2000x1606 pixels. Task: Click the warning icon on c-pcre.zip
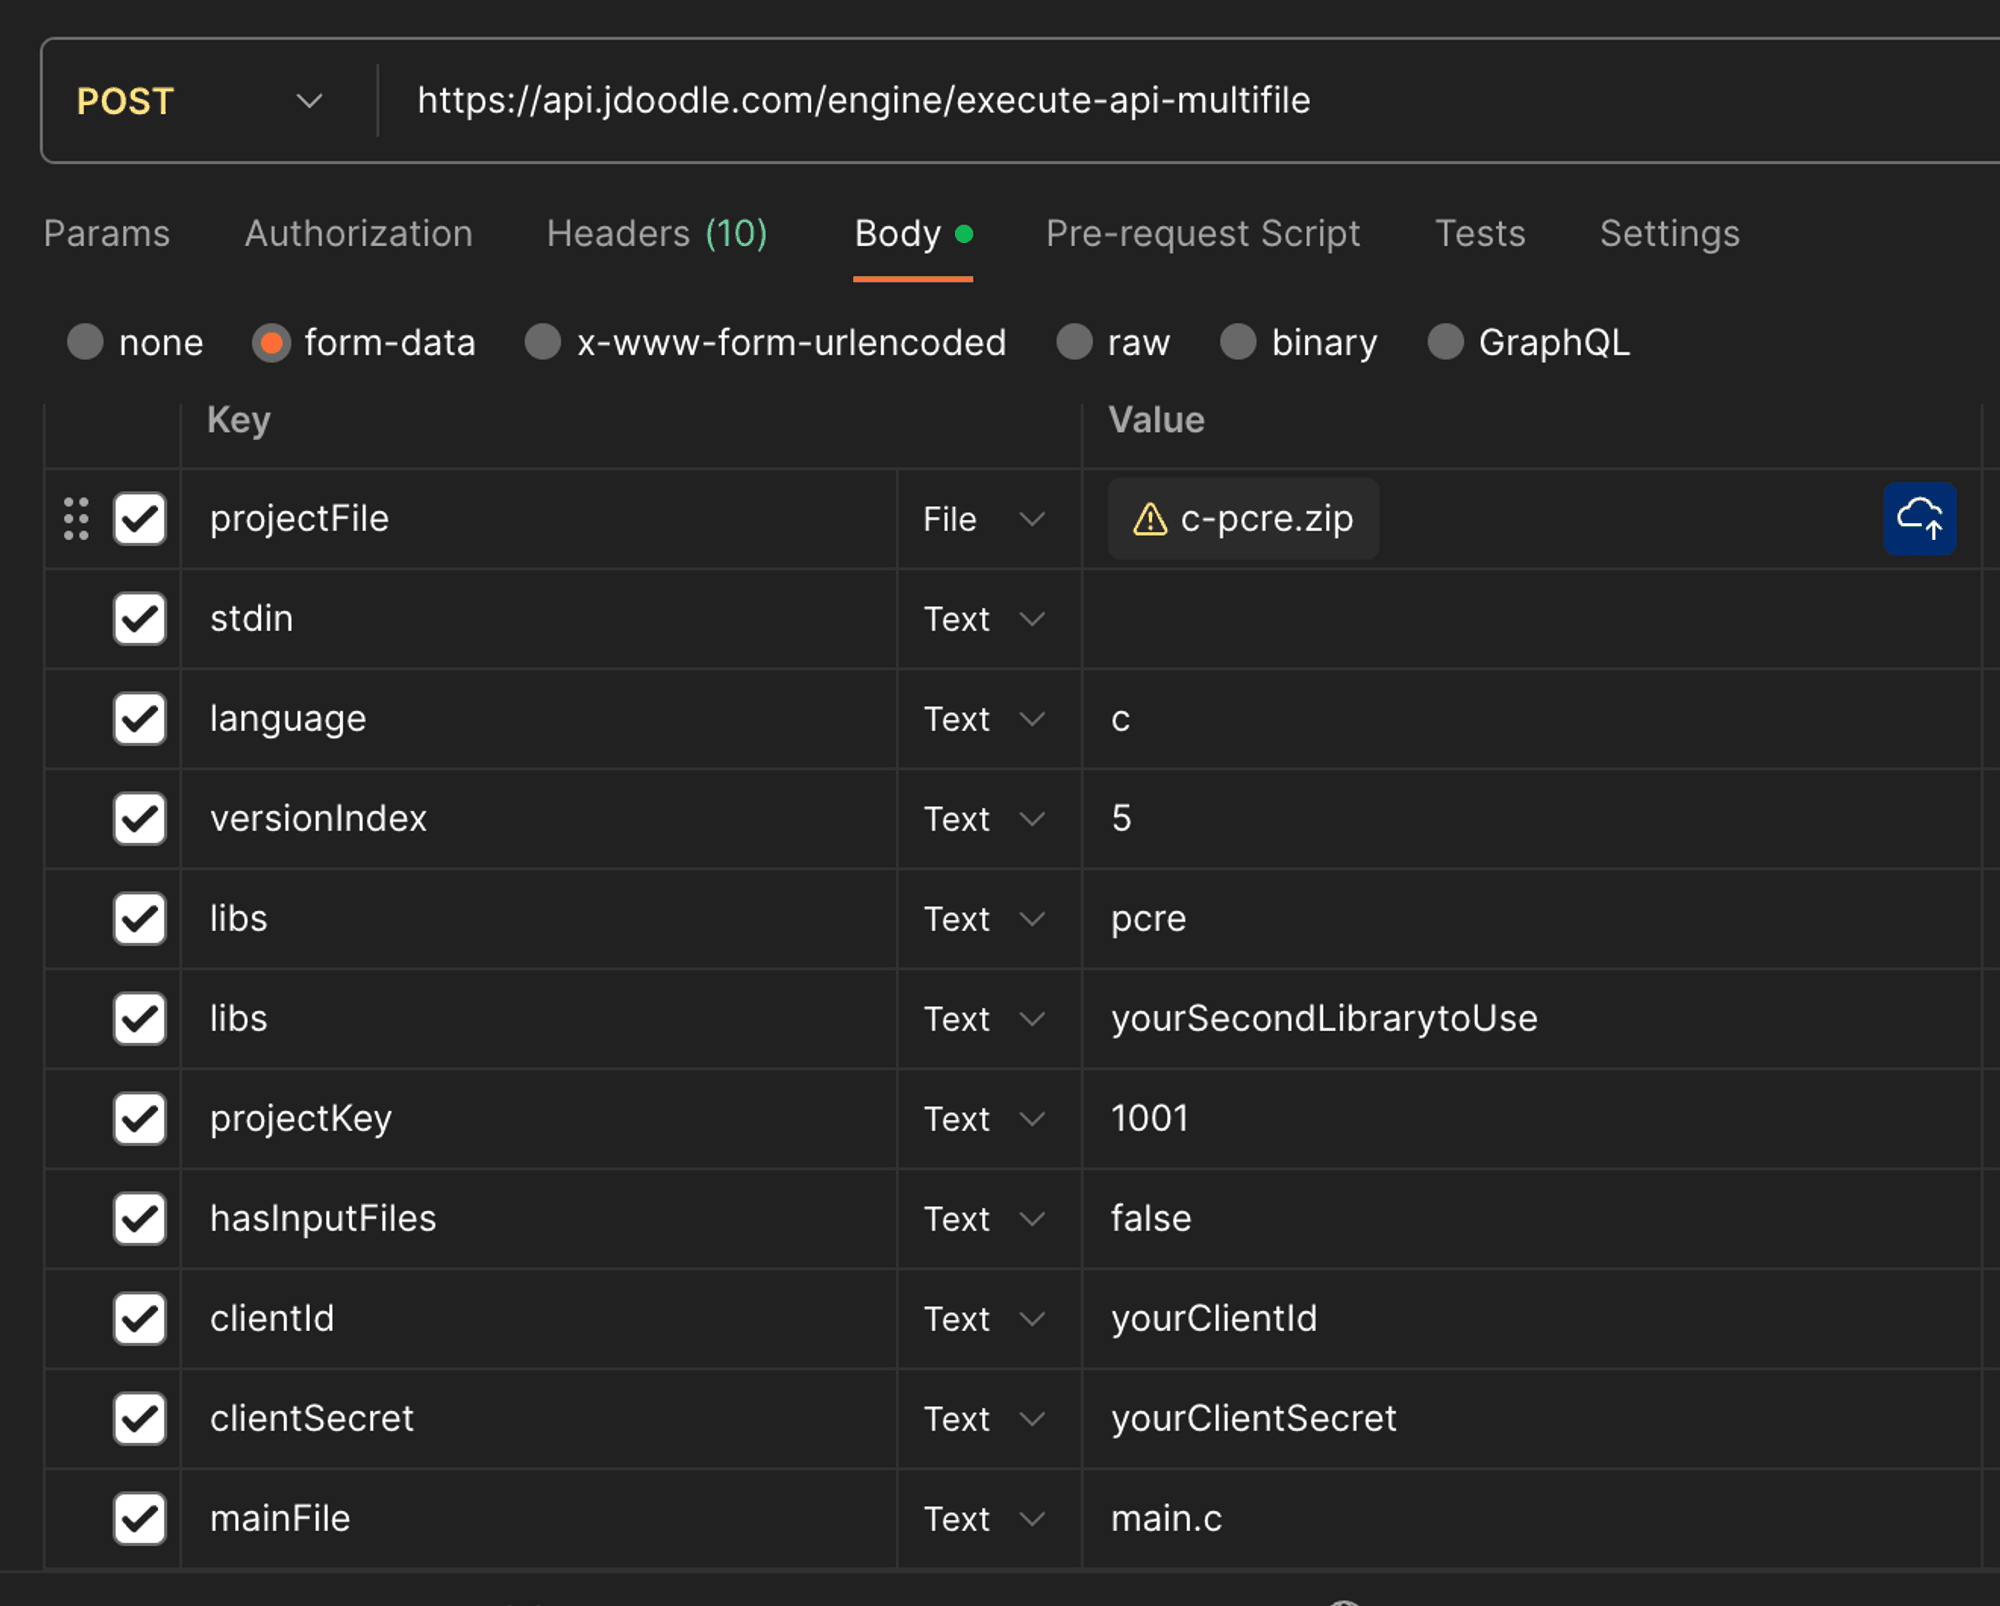point(1149,519)
